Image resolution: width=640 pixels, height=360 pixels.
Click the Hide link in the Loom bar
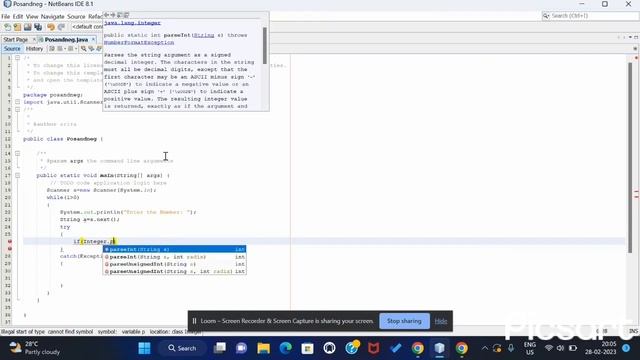click(x=441, y=321)
